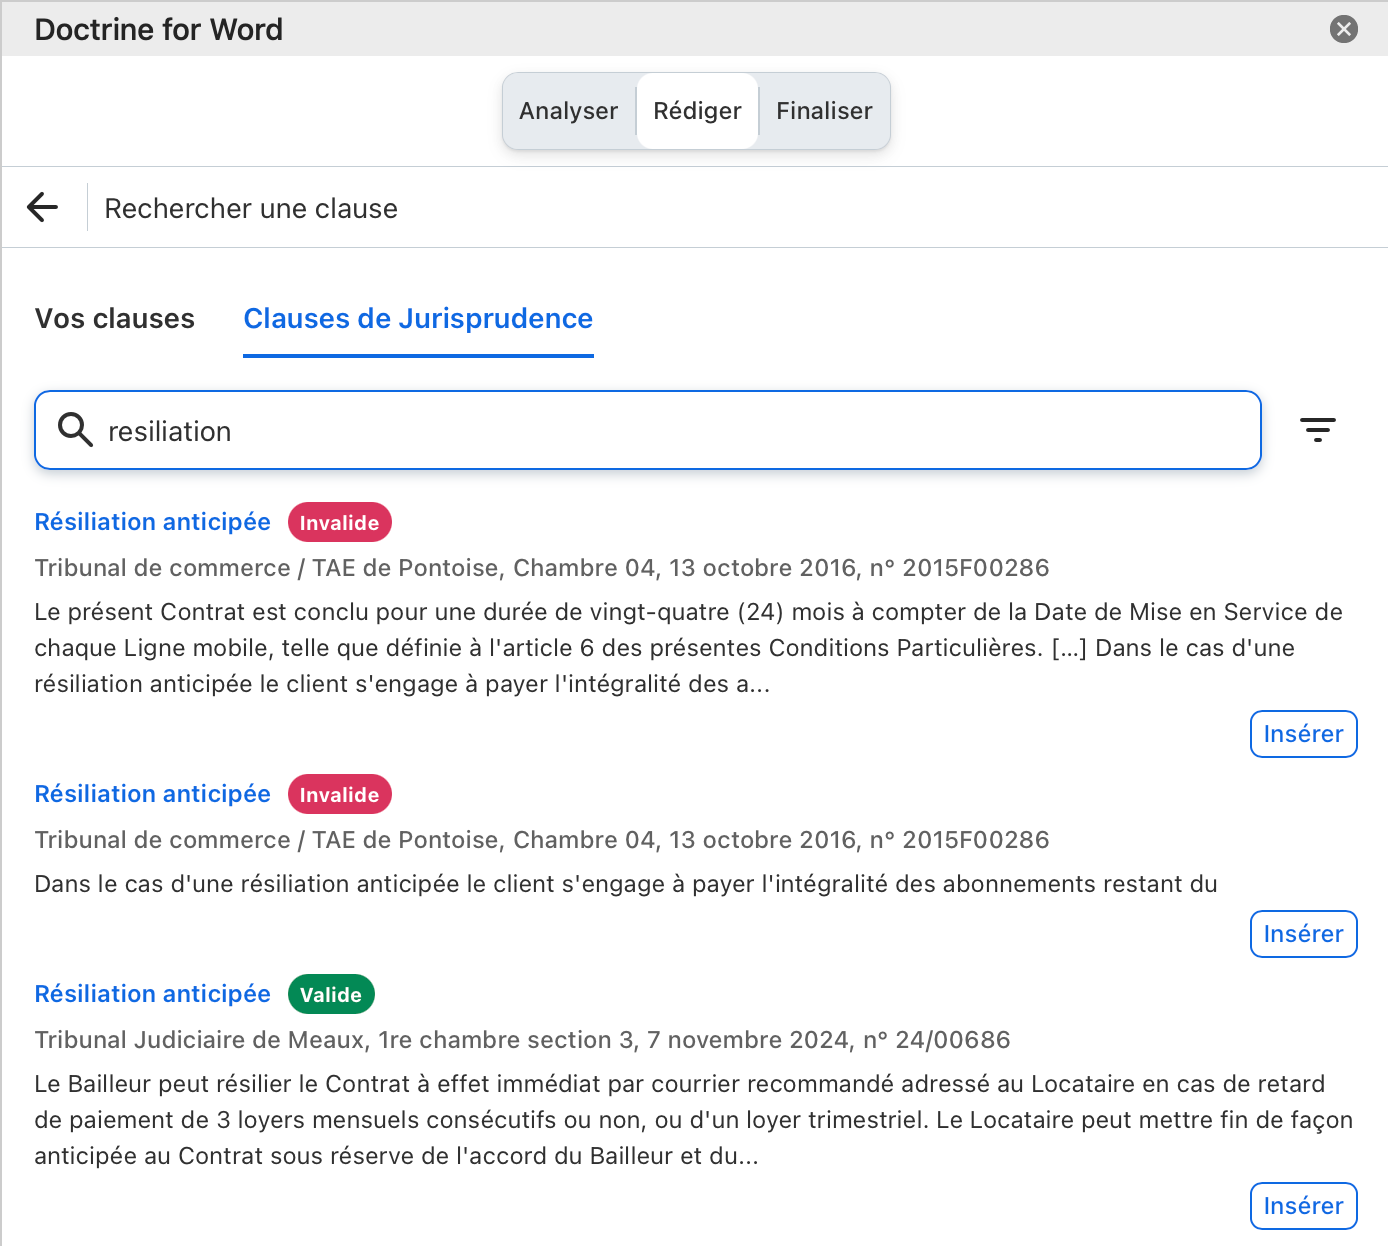The height and width of the screenshot is (1246, 1388).
Task: Insert the first Résiliation anticipée clause
Action: tap(1303, 734)
